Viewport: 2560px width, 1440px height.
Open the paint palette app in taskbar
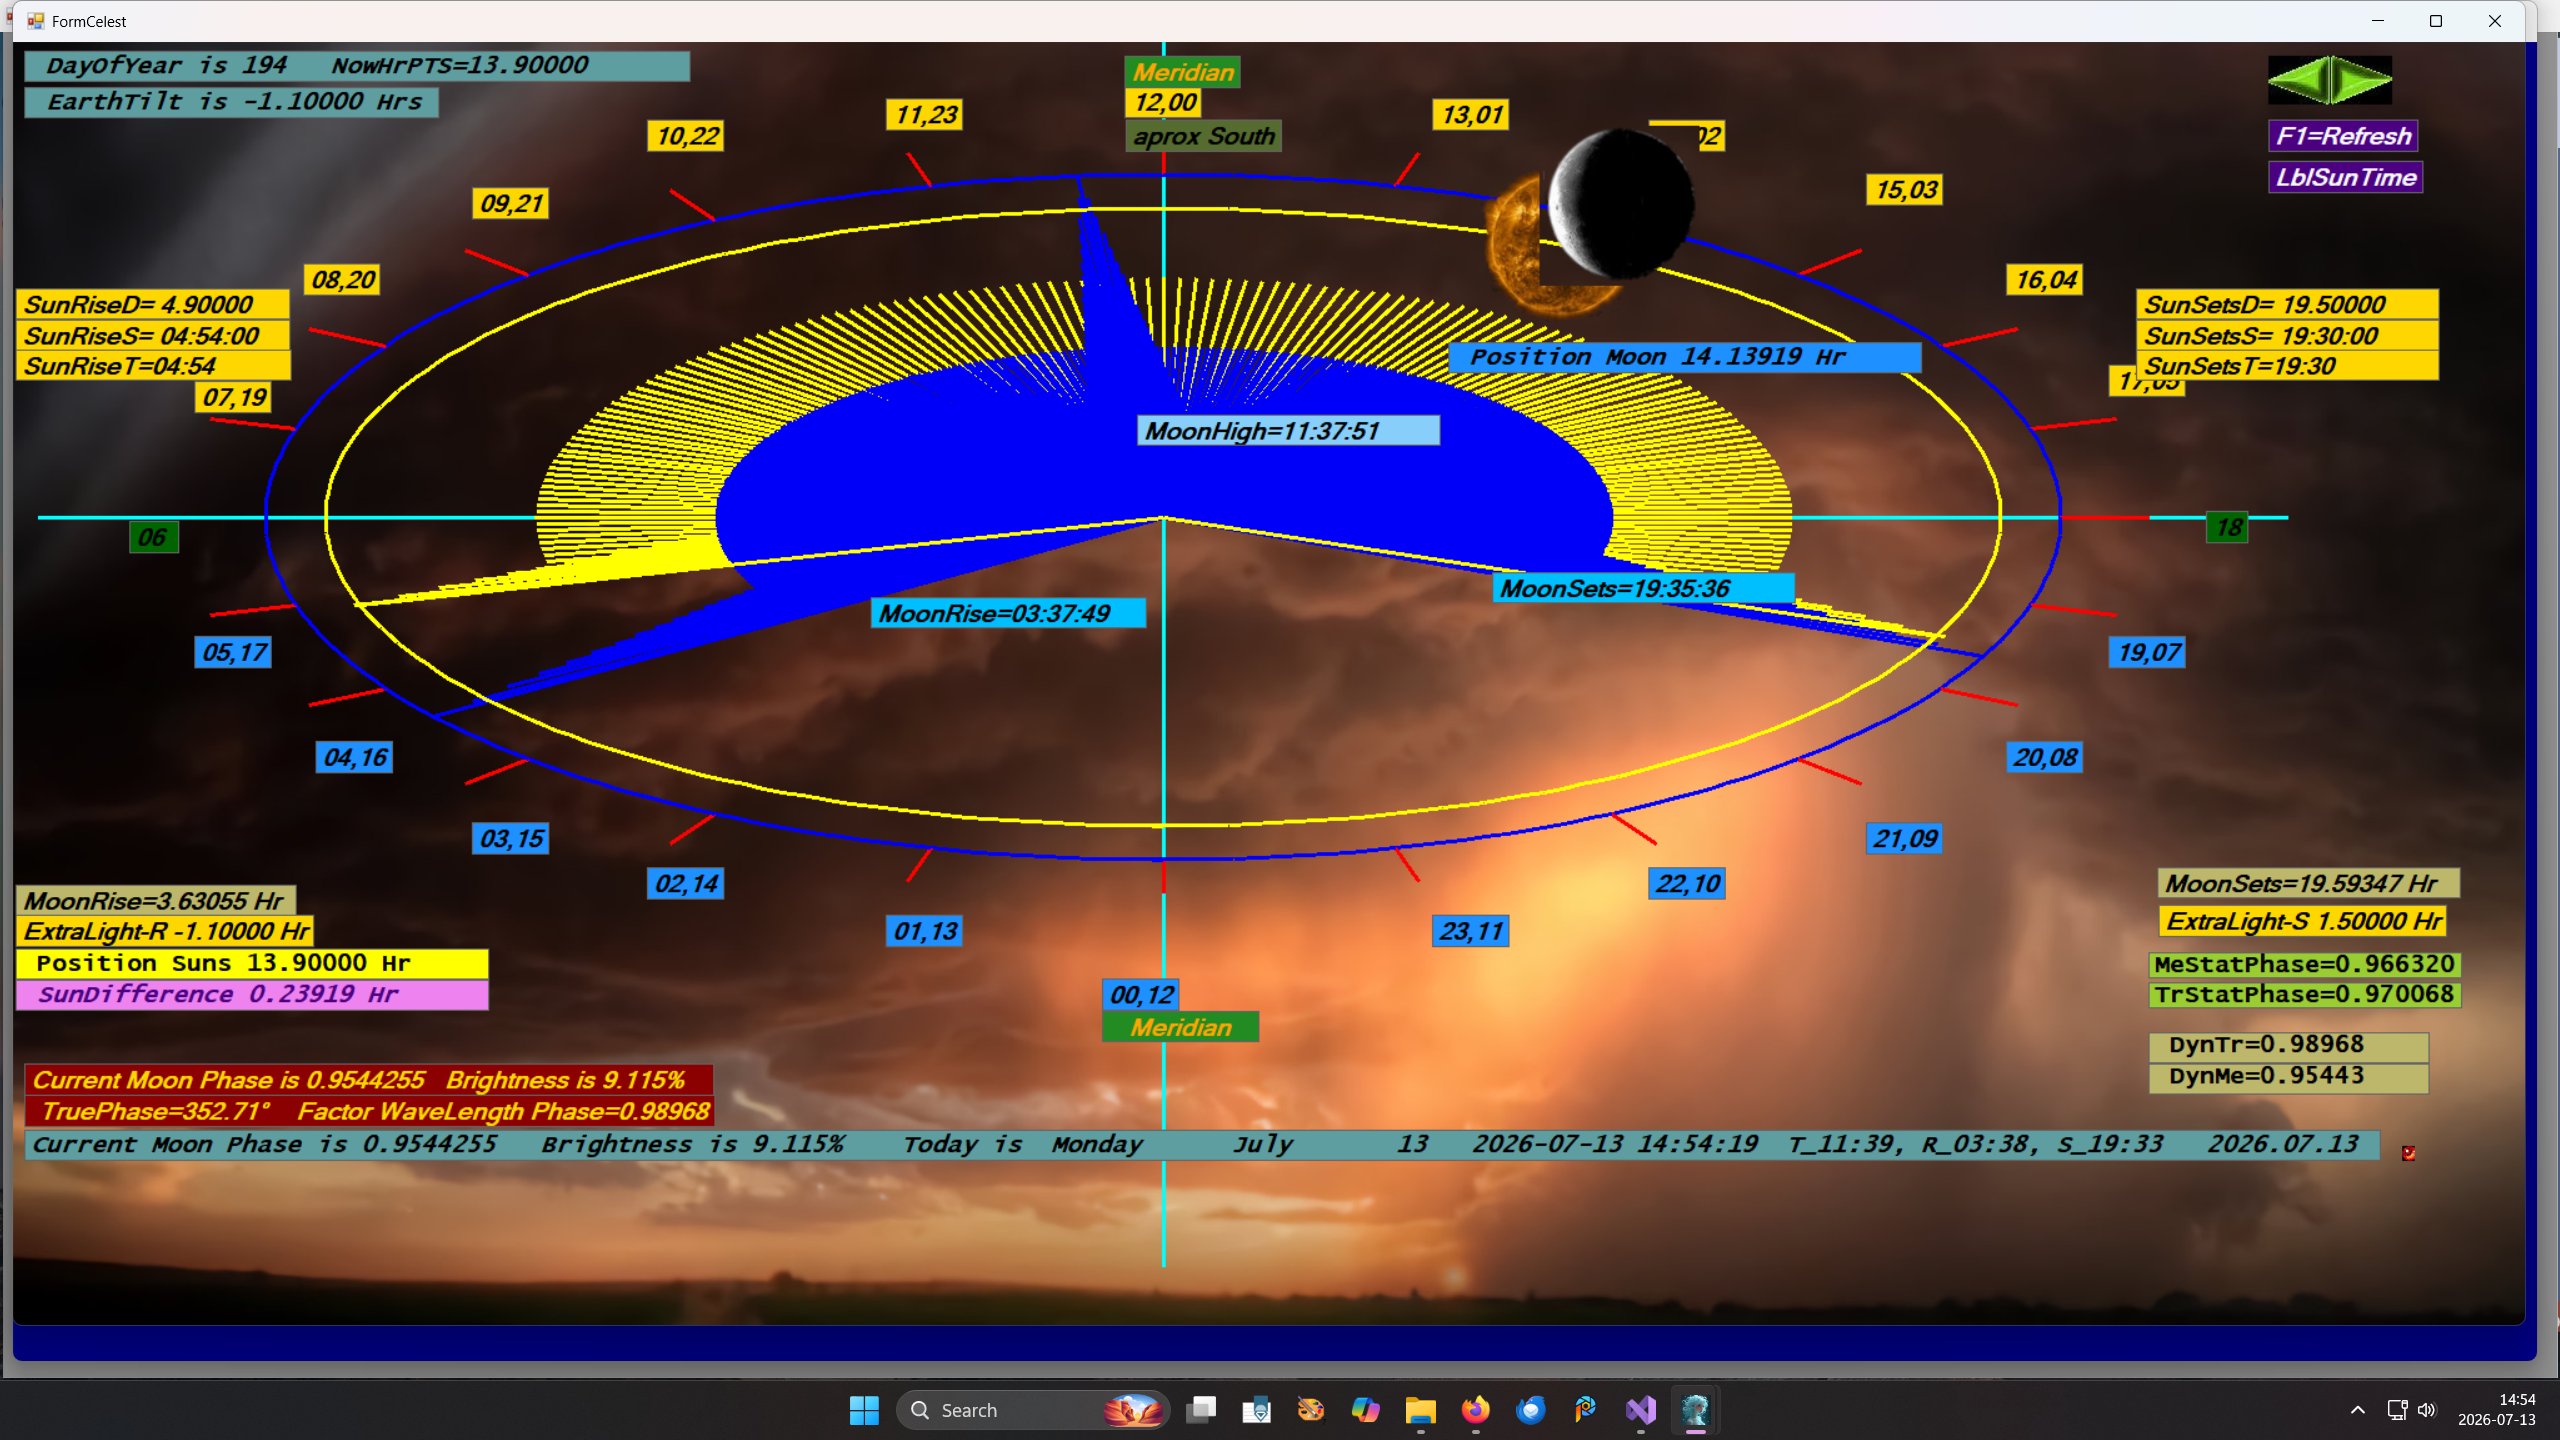point(1310,1410)
